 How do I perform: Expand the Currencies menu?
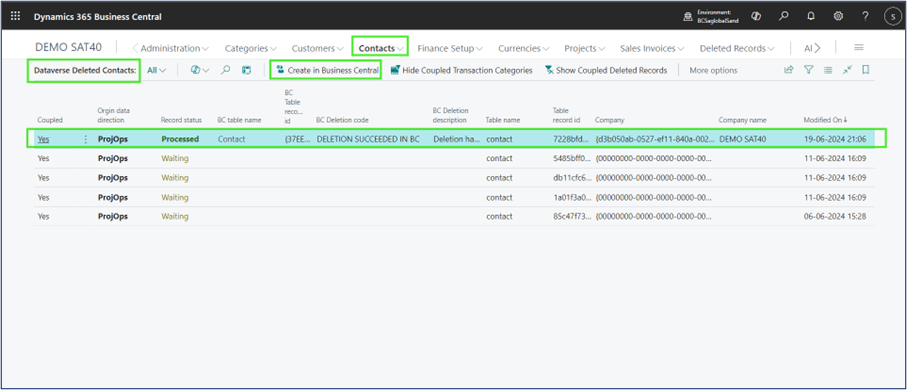click(x=523, y=48)
